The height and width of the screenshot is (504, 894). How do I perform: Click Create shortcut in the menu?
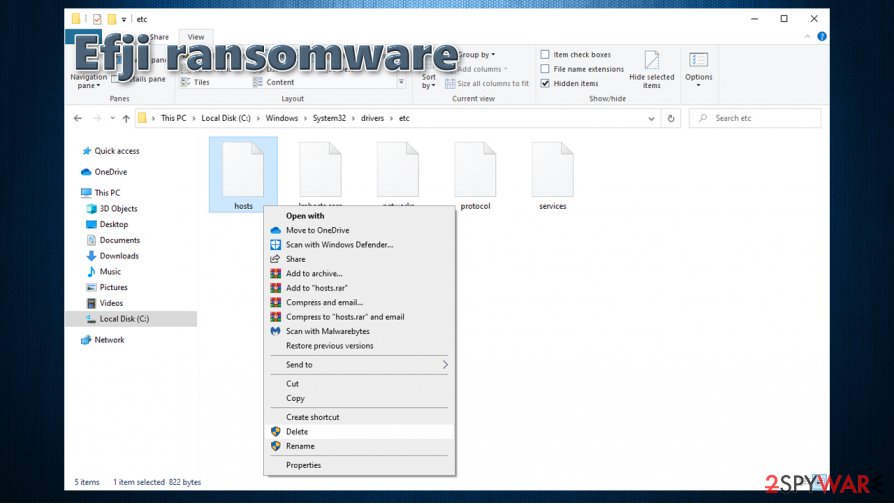[359, 417]
